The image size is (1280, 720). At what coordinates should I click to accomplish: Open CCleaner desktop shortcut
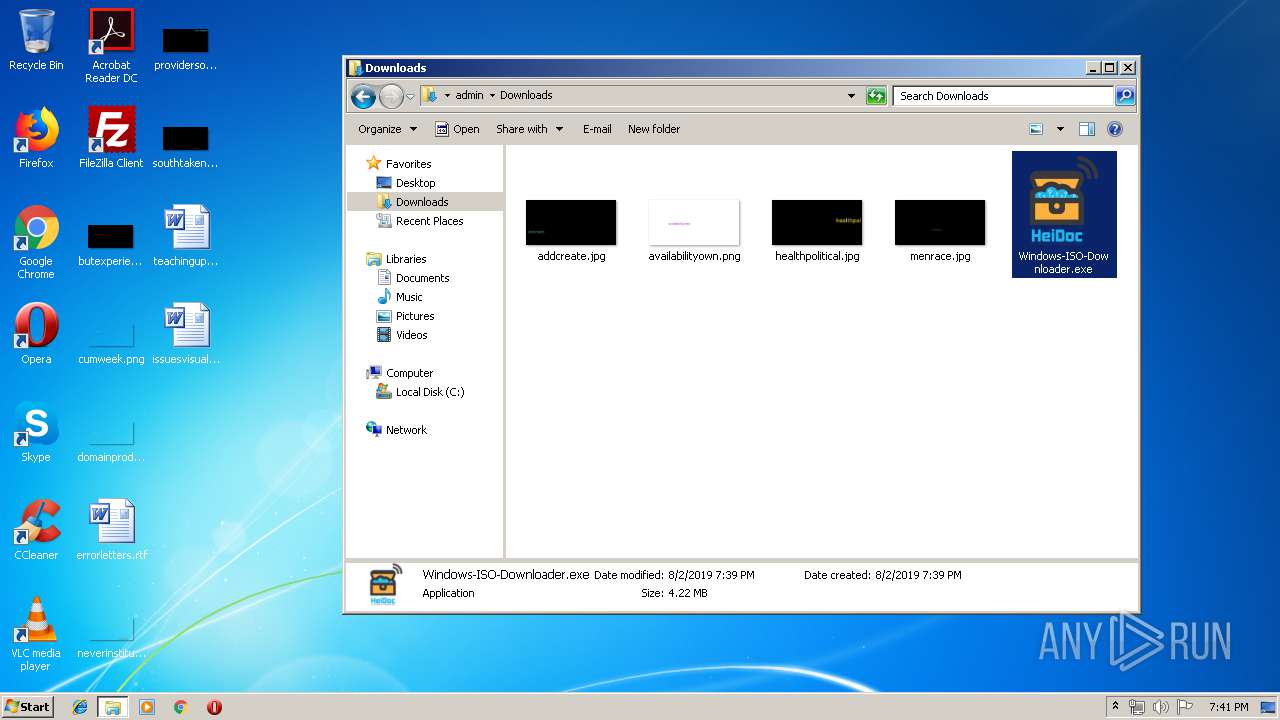(x=36, y=530)
